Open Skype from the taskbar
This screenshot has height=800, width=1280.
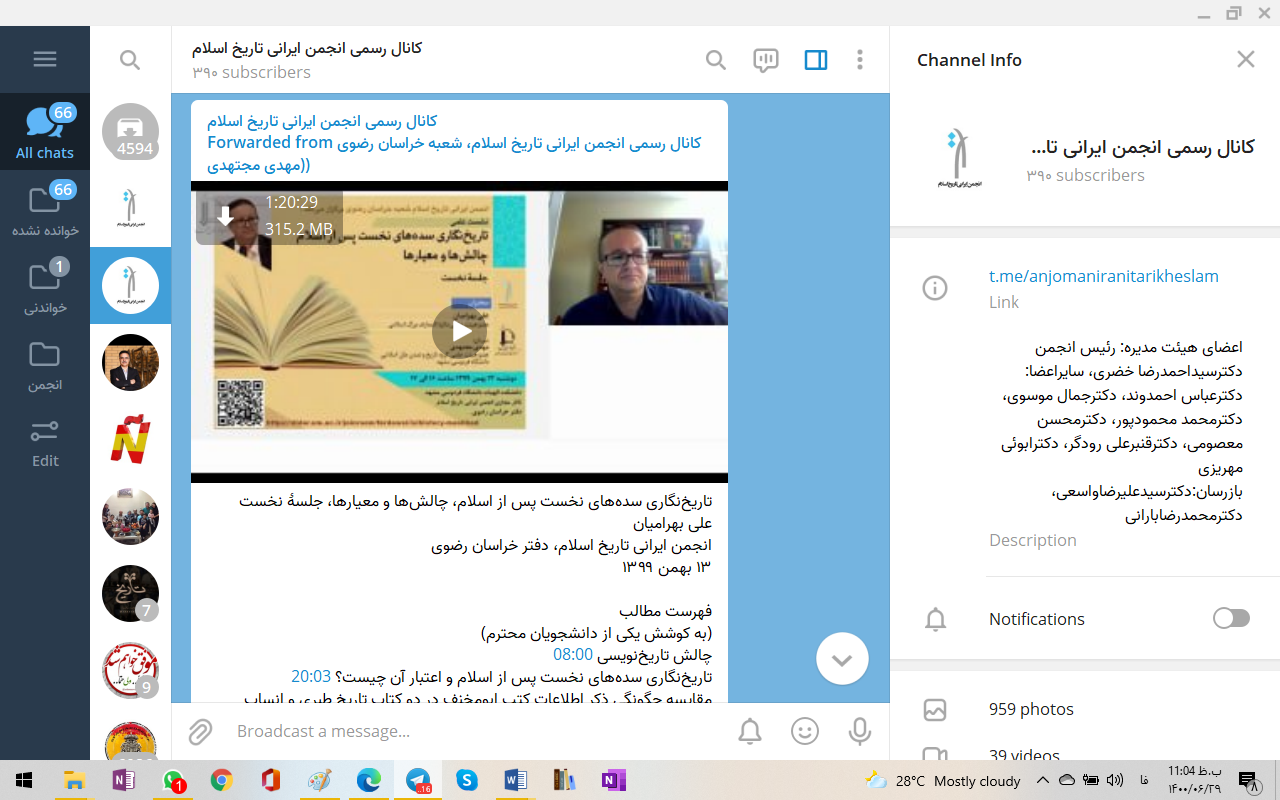point(467,780)
